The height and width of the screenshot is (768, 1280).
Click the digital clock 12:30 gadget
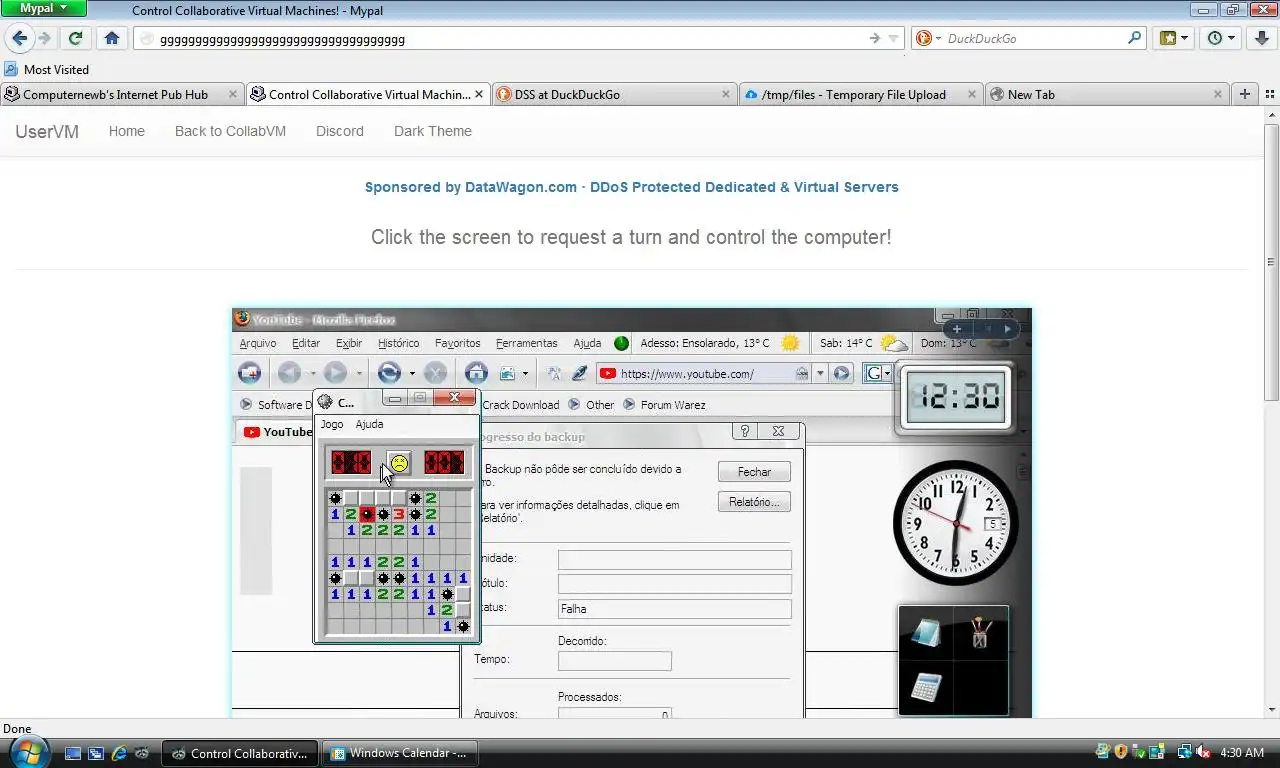(x=957, y=397)
